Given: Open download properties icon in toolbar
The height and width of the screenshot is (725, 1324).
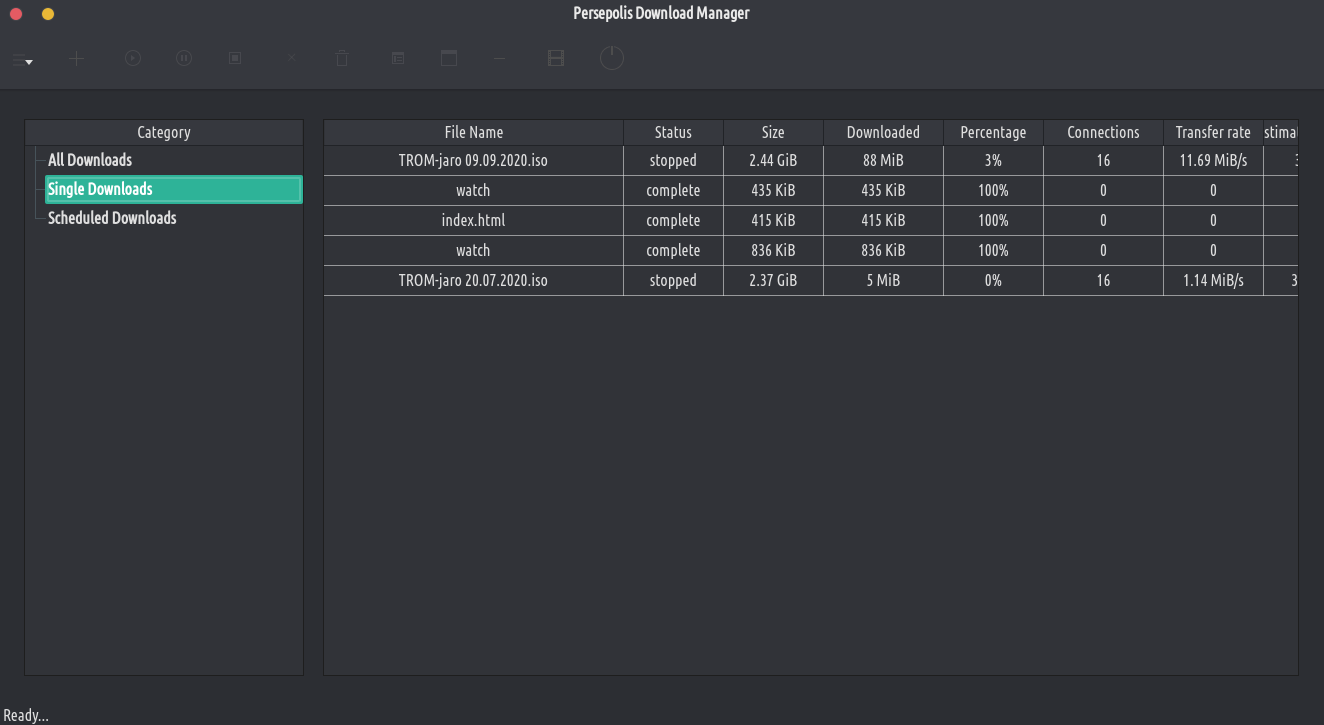Looking at the screenshot, I should [x=398, y=59].
